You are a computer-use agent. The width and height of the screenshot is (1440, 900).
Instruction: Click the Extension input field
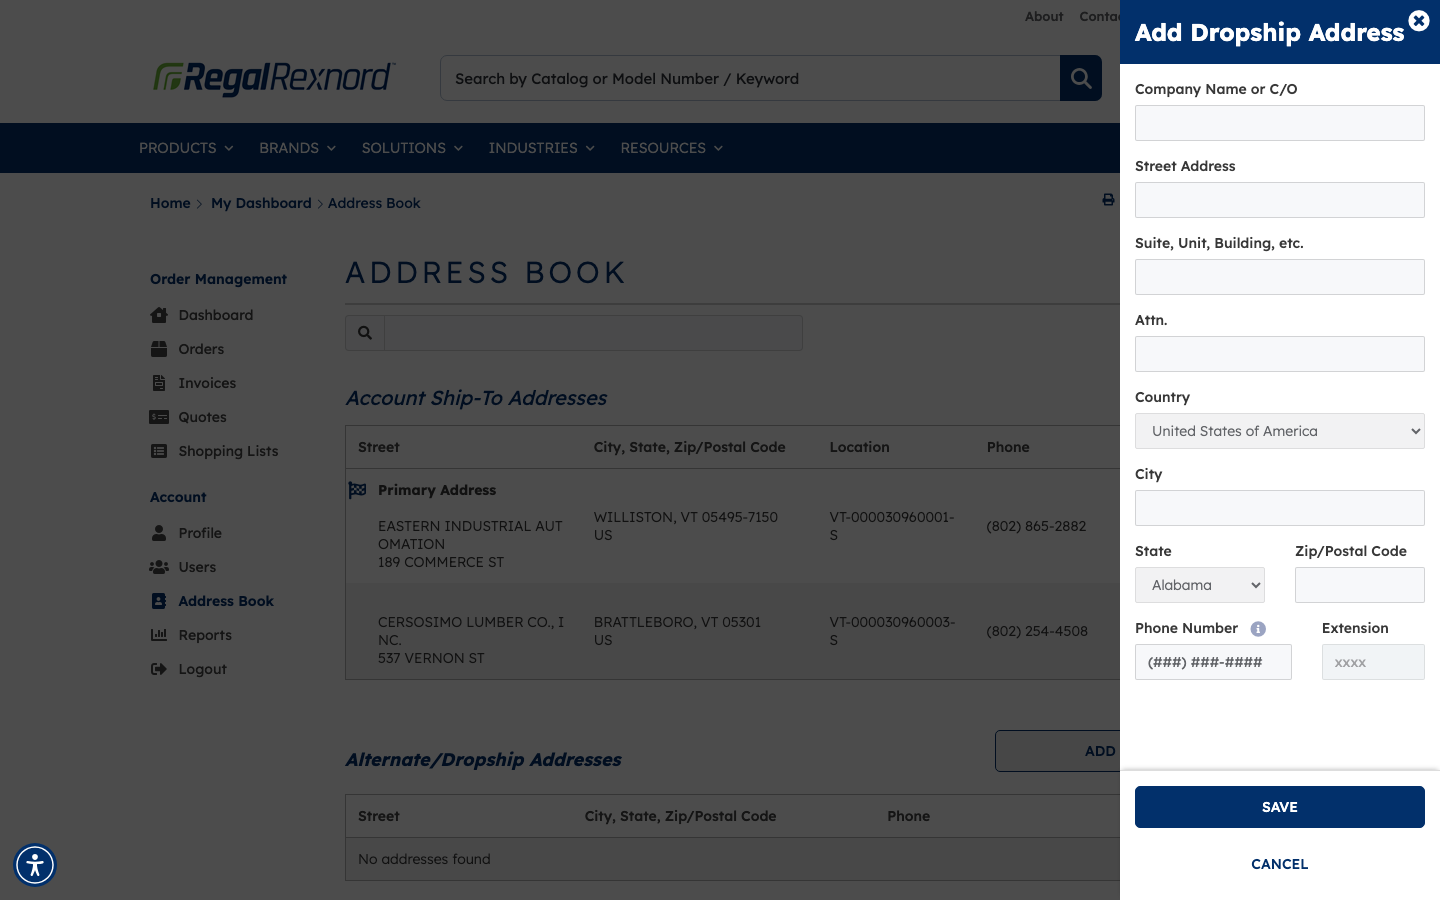point(1373,662)
